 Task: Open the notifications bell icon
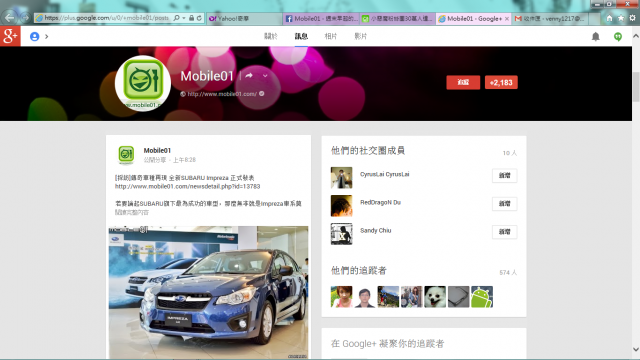coord(596,37)
